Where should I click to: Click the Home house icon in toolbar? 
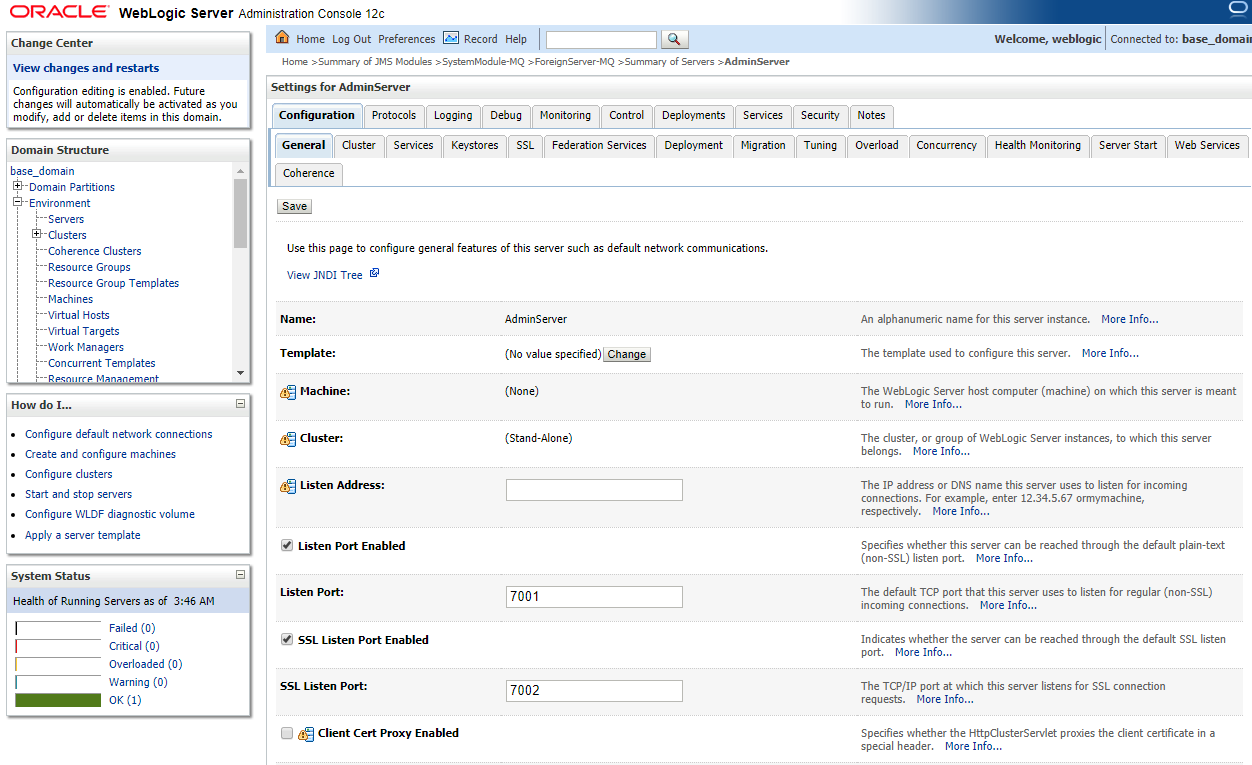pyautogui.click(x=282, y=38)
